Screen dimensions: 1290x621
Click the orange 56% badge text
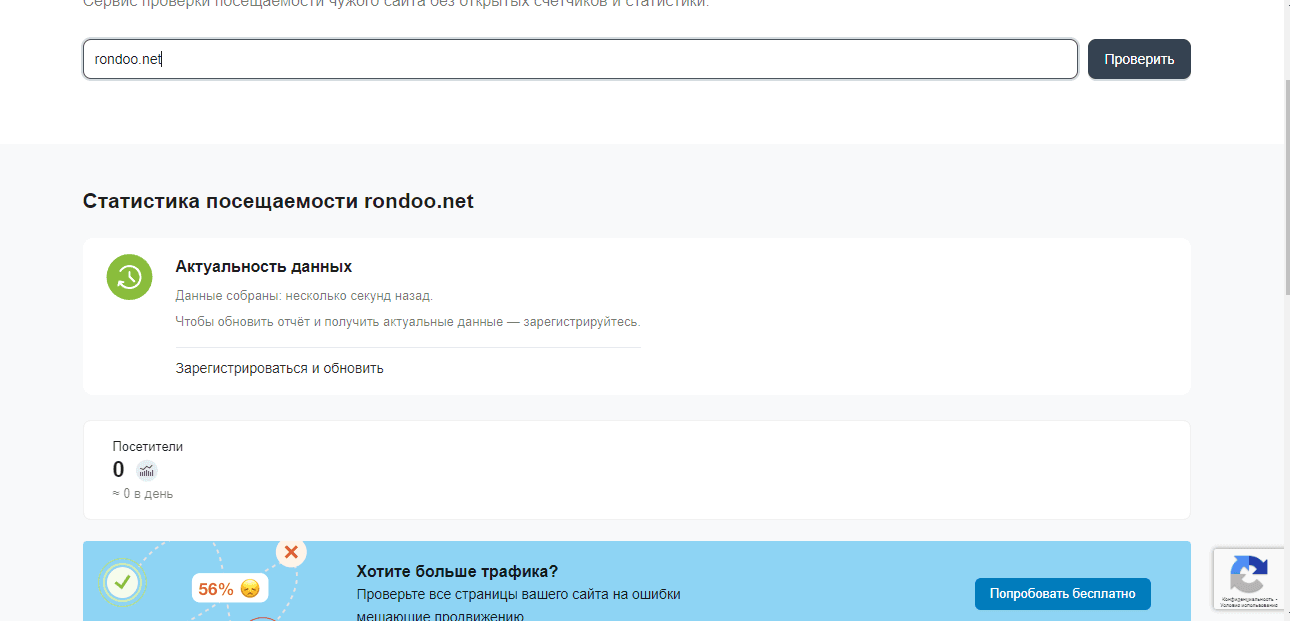pyautogui.click(x=215, y=589)
